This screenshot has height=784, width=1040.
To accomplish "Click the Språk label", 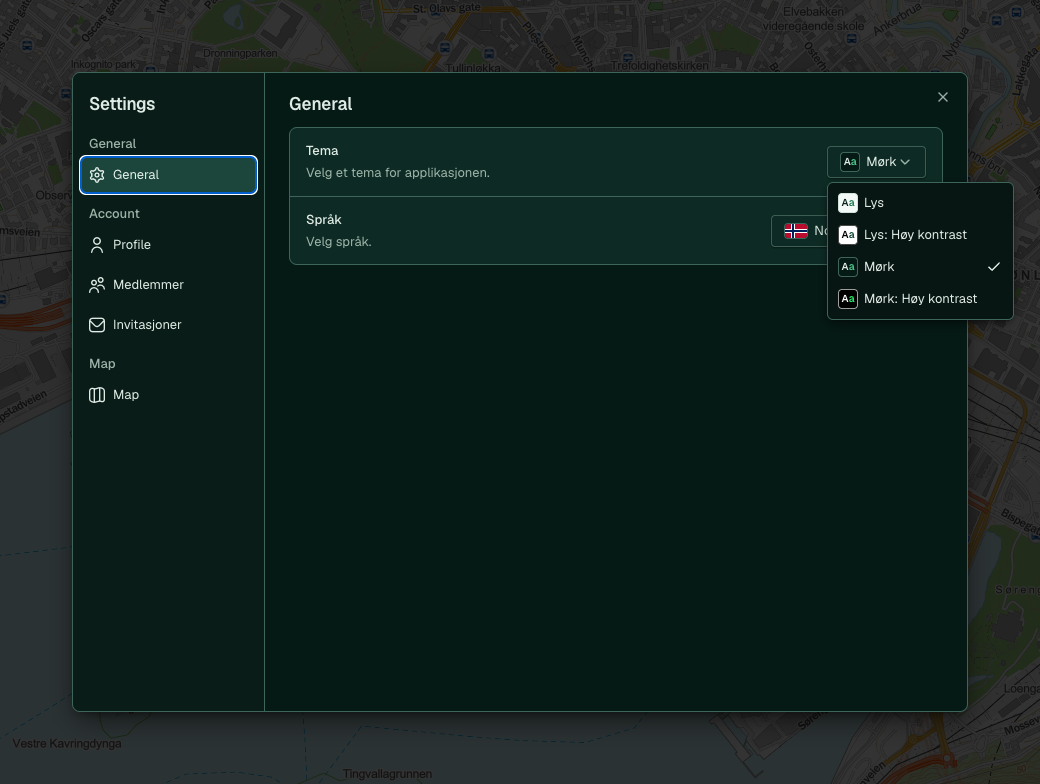I will click(324, 220).
